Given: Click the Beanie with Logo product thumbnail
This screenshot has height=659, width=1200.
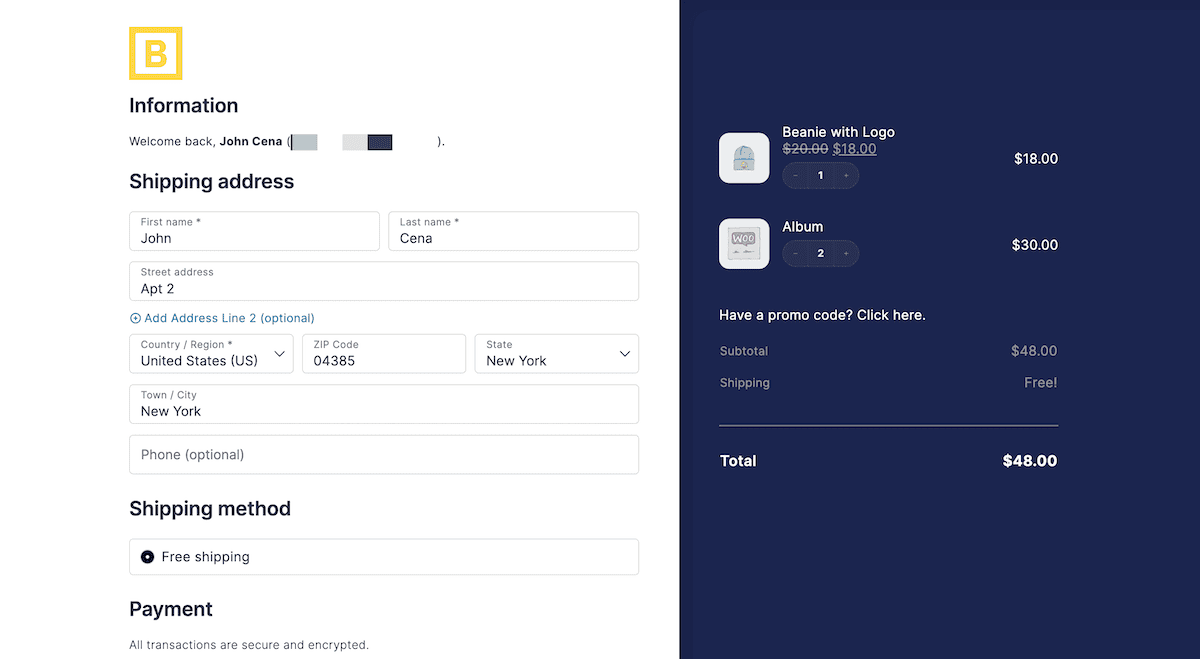Looking at the screenshot, I should pos(744,158).
